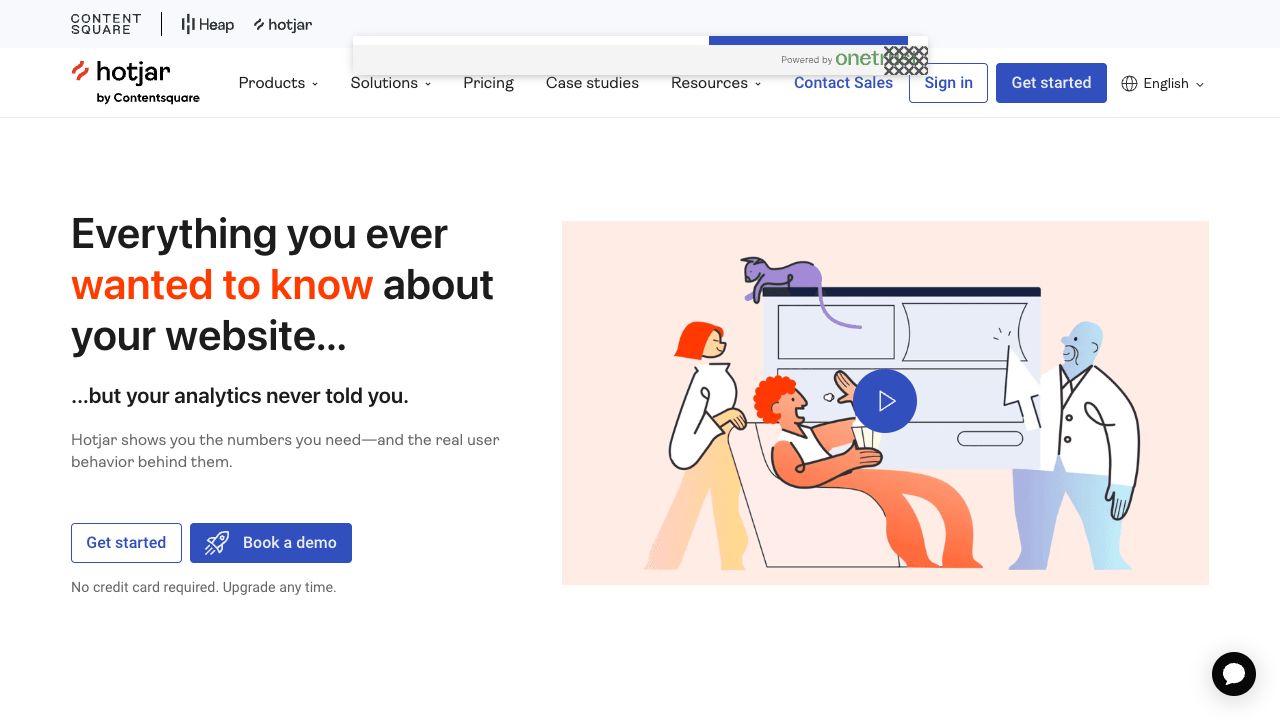Play the hero video
This screenshot has width=1280, height=720.
tap(885, 401)
